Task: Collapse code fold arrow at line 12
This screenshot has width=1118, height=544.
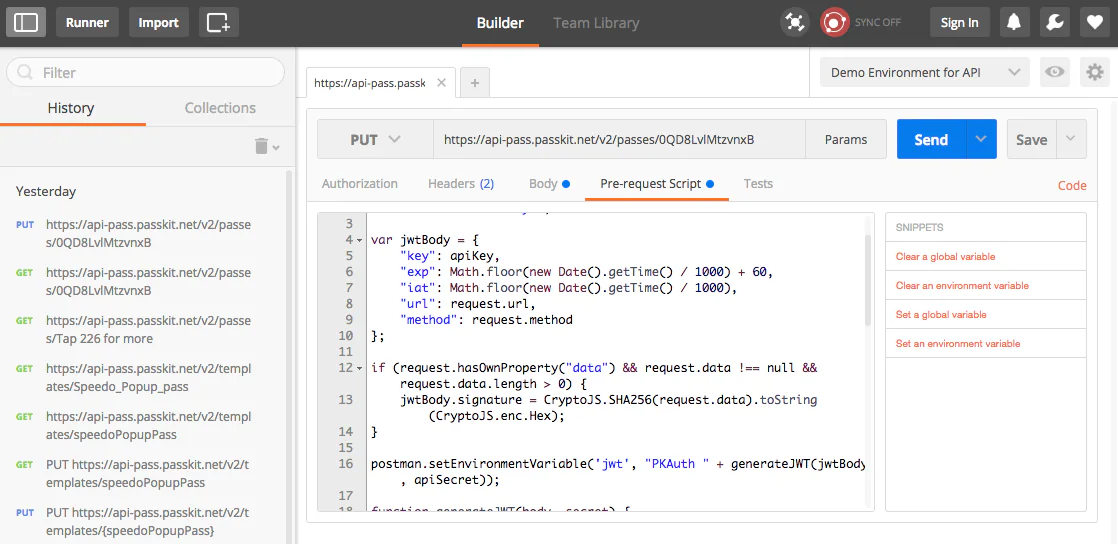Action: pos(359,368)
